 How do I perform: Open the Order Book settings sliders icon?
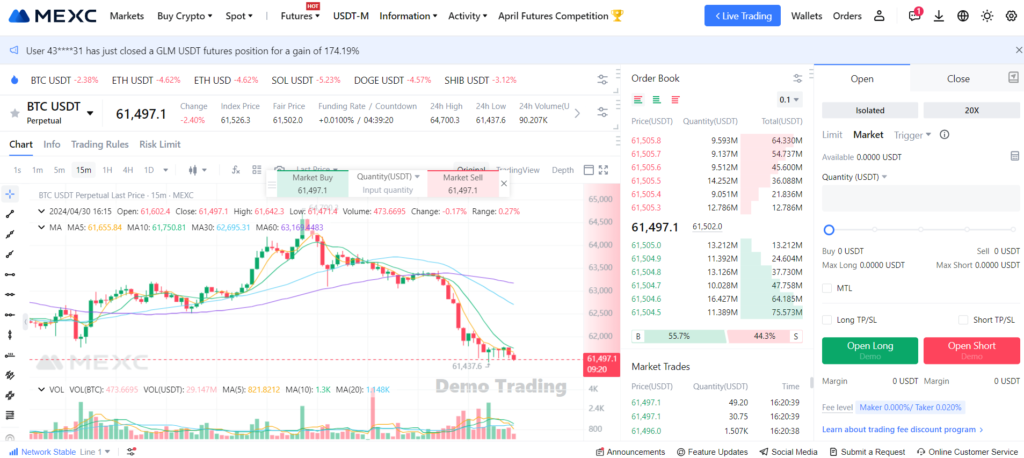pos(797,78)
